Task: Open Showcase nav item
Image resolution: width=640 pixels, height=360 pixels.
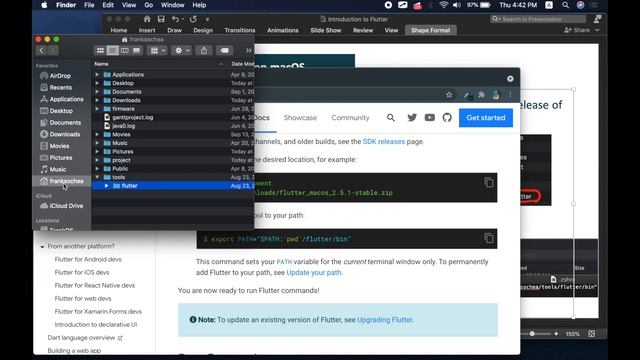Action: (x=300, y=118)
